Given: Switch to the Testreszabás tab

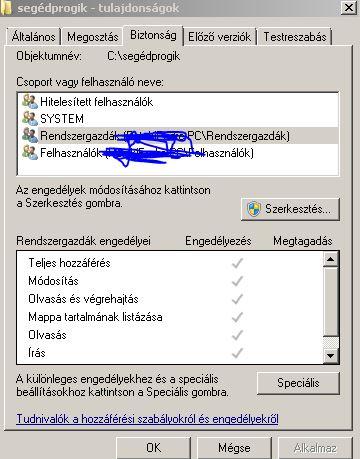Looking at the screenshot, I should tap(295, 37).
